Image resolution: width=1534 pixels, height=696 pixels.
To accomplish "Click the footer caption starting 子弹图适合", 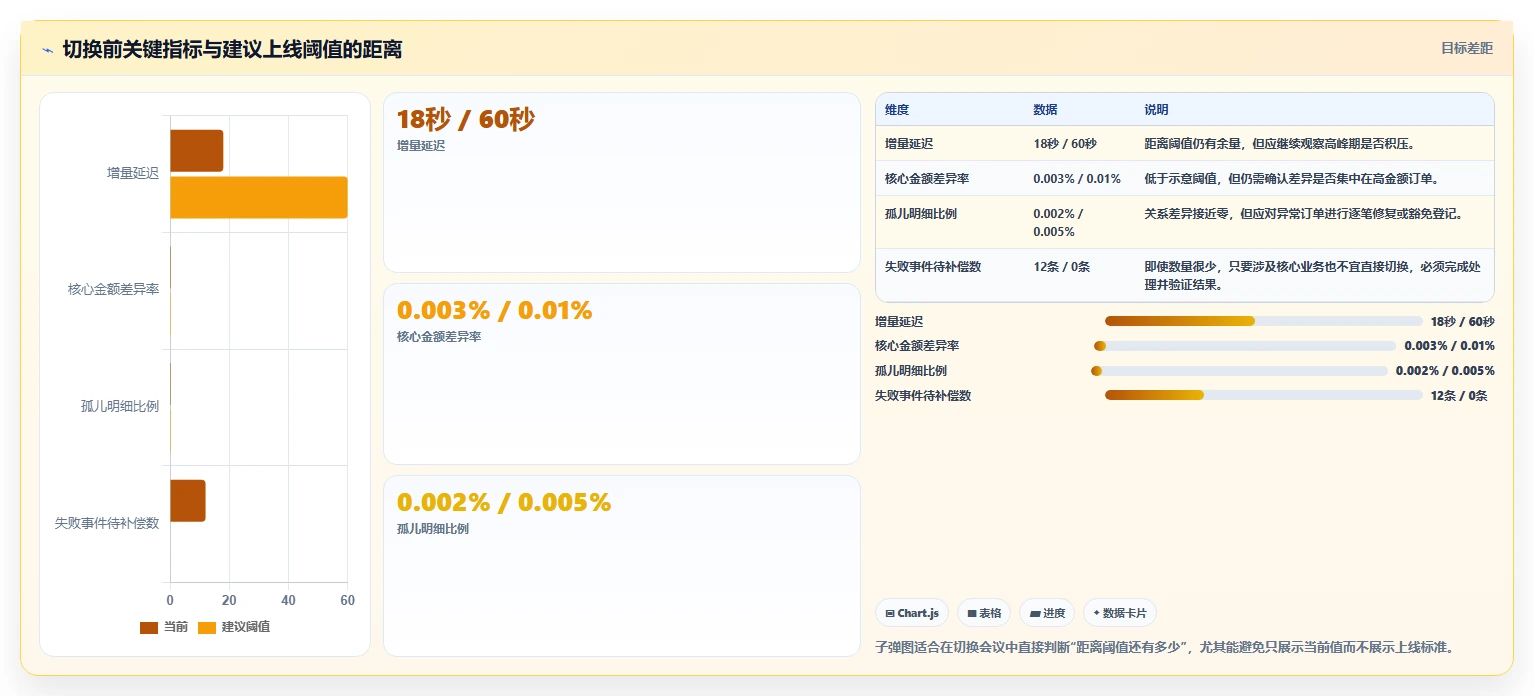I will [x=1164, y=647].
